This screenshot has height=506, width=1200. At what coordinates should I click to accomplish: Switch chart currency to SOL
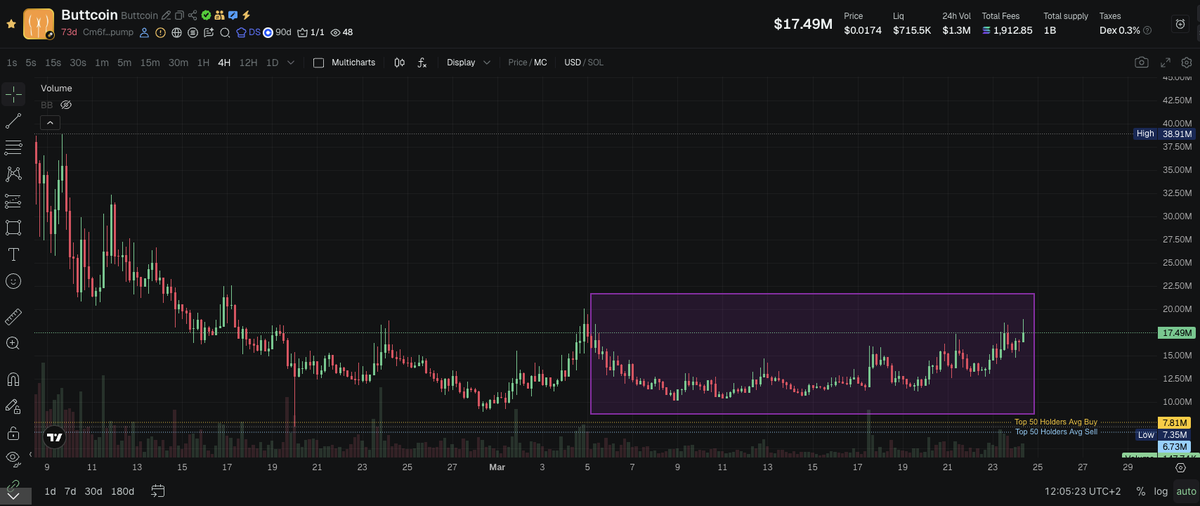click(x=596, y=62)
